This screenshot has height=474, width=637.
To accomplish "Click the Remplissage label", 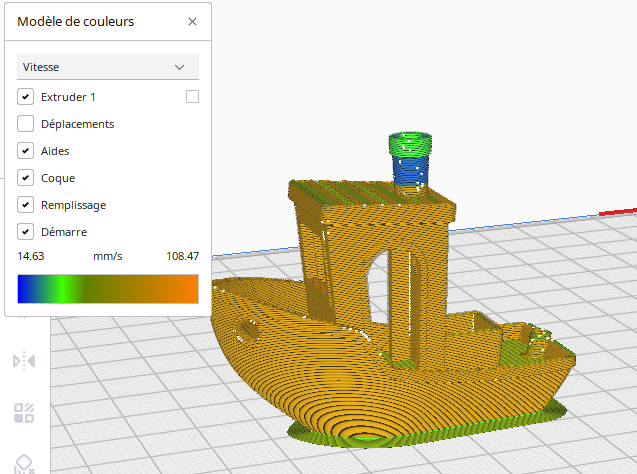I will 74,205.
